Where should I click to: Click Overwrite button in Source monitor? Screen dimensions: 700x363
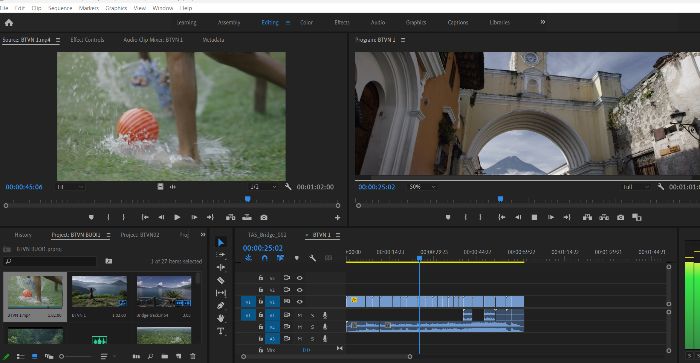(x=247, y=217)
